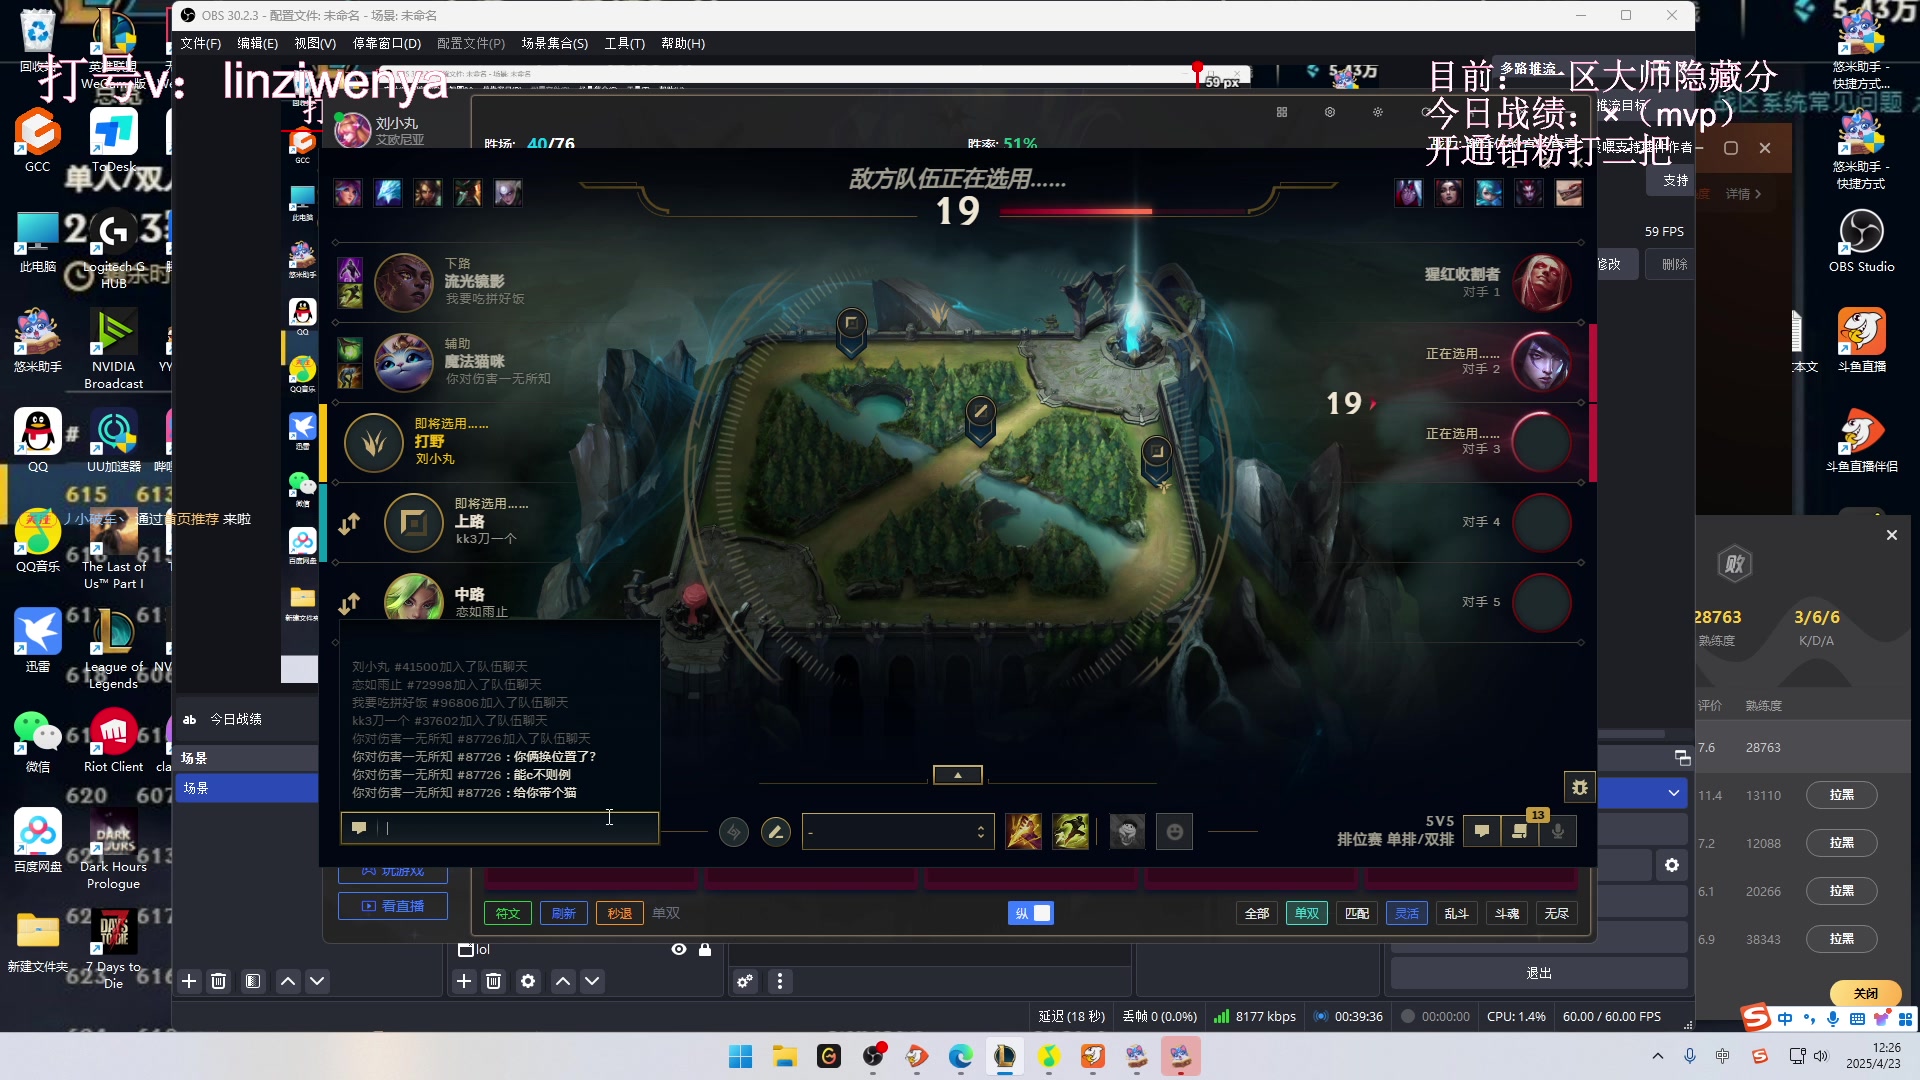Open Windows Start button on taskbar
This screenshot has width=1920, height=1080.
pos(741,1056)
